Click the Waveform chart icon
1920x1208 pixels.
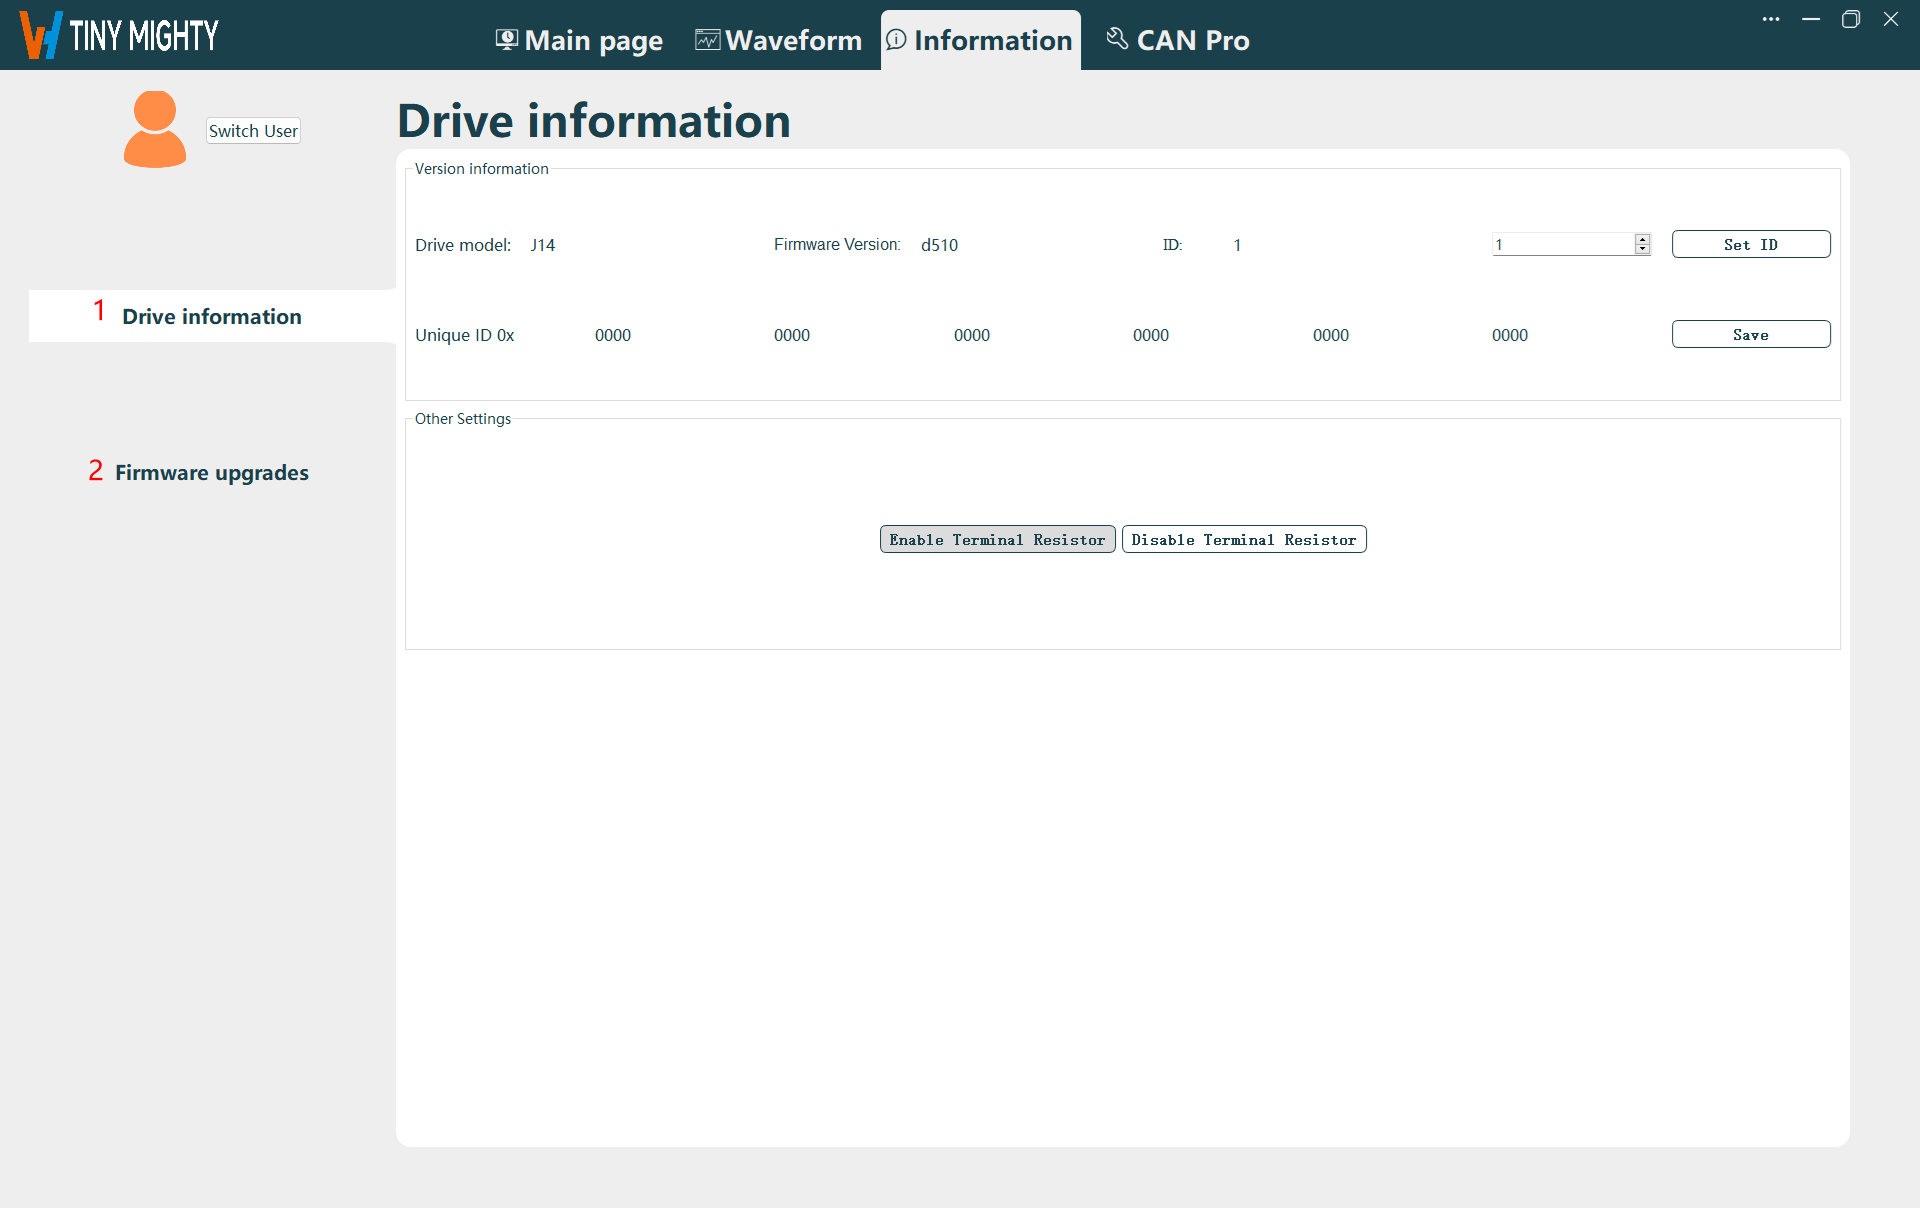(707, 39)
